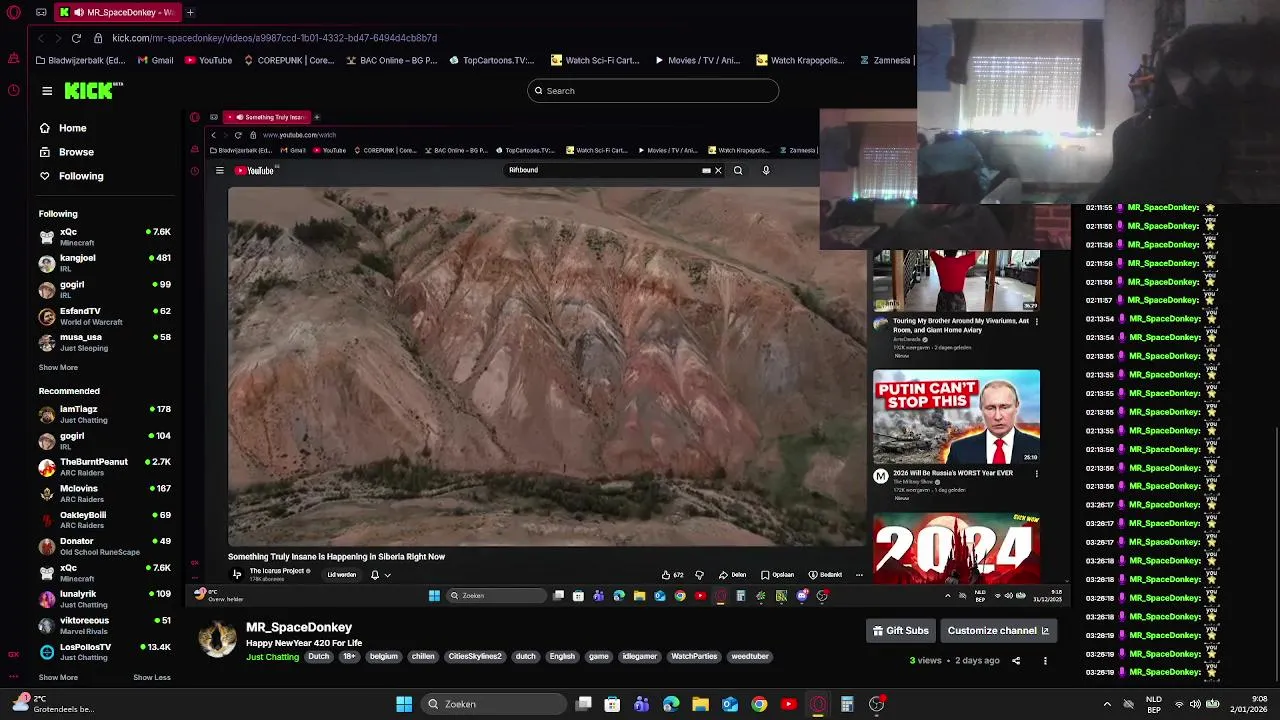Select the WatchParties tag
Viewport: 1280px width, 720px height.
[694, 657]
